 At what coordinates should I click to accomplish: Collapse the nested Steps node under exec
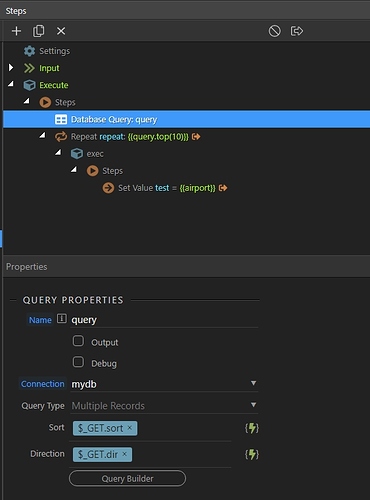[x=74, y=170]
